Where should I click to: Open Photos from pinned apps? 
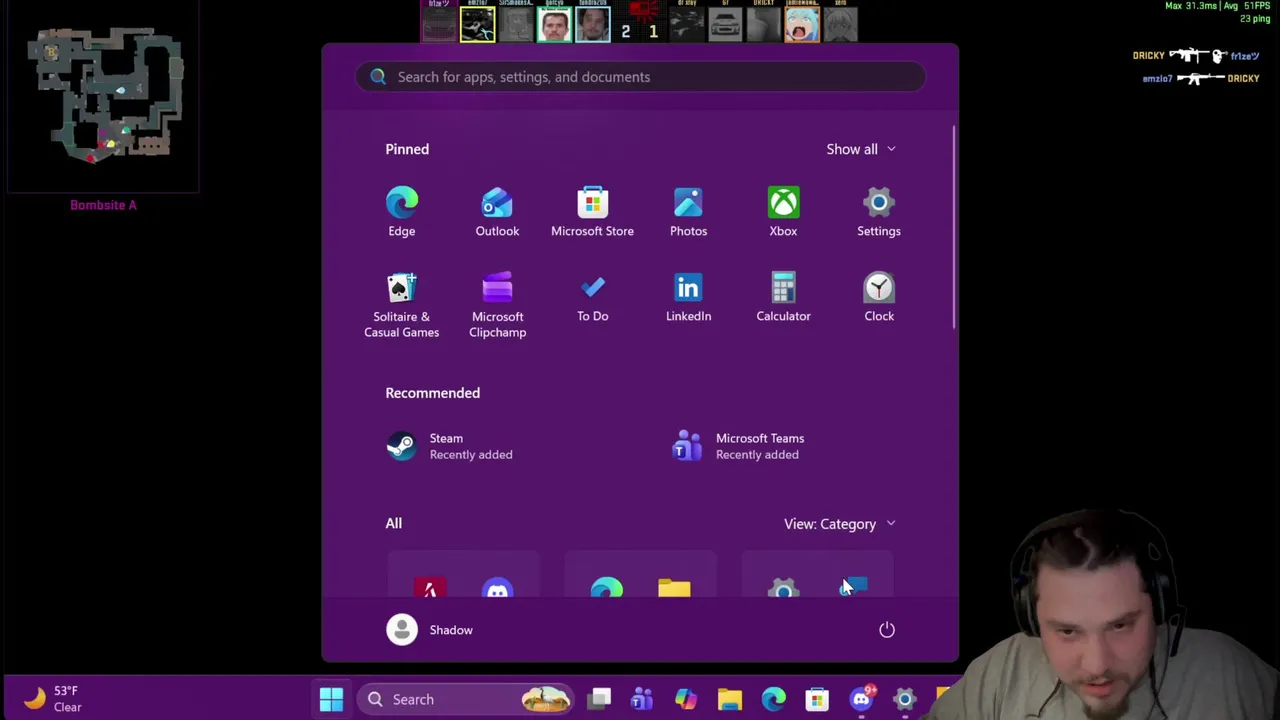(x=688, y=213)
